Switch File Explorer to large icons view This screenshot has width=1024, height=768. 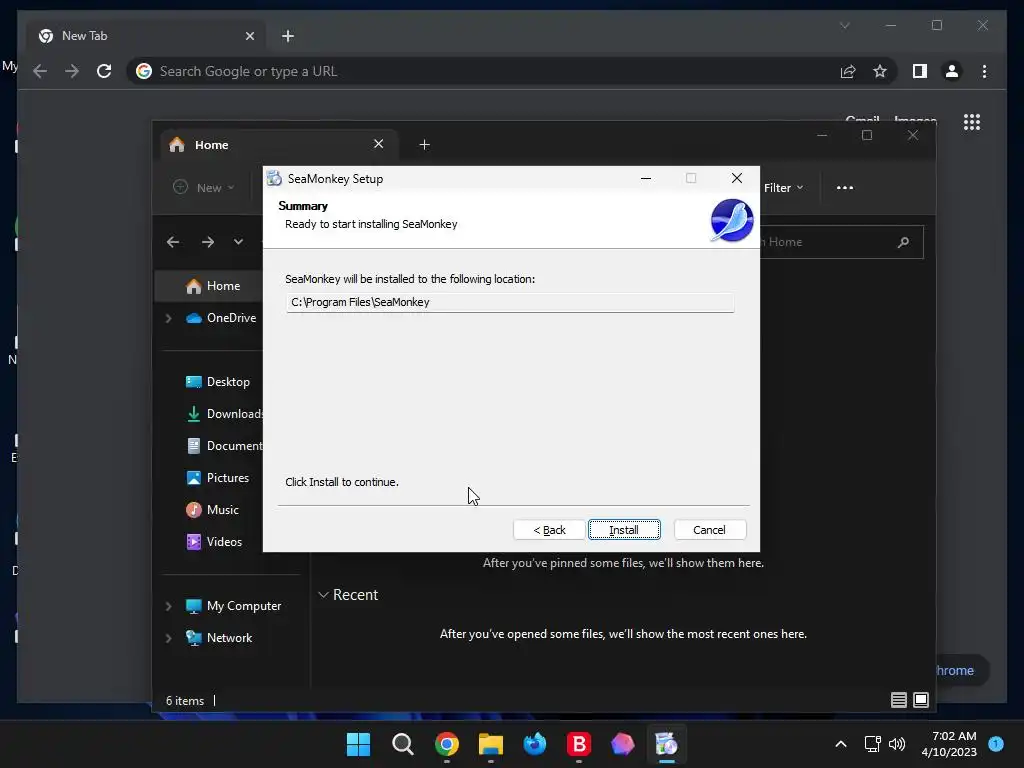(921, 700)
